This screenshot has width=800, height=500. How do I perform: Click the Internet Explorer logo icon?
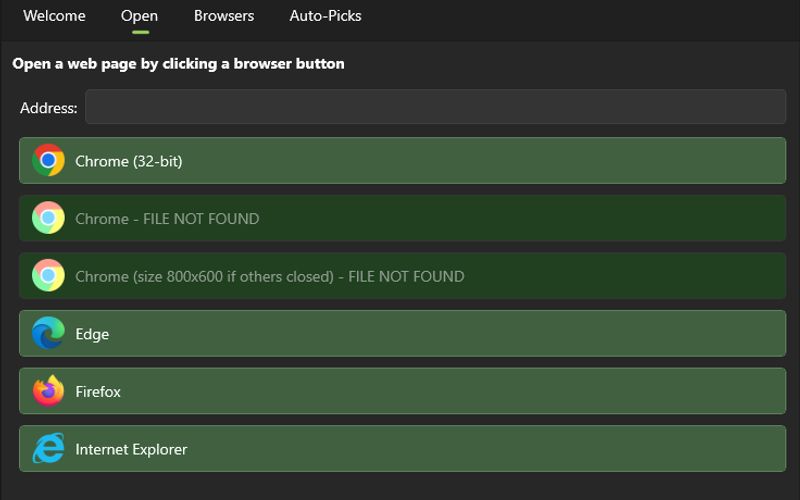click(48, 449)
